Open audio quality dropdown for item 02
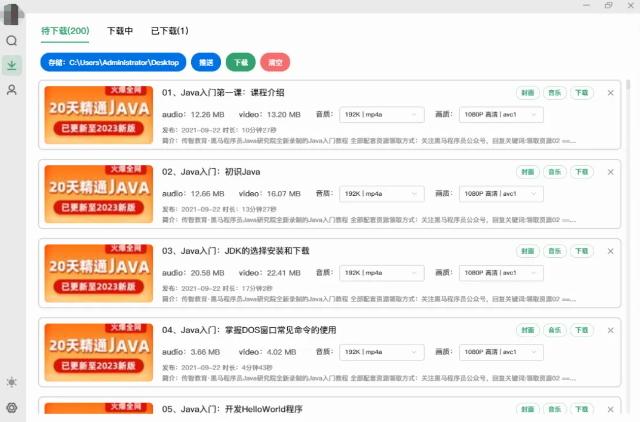 [x=382, y=194]
